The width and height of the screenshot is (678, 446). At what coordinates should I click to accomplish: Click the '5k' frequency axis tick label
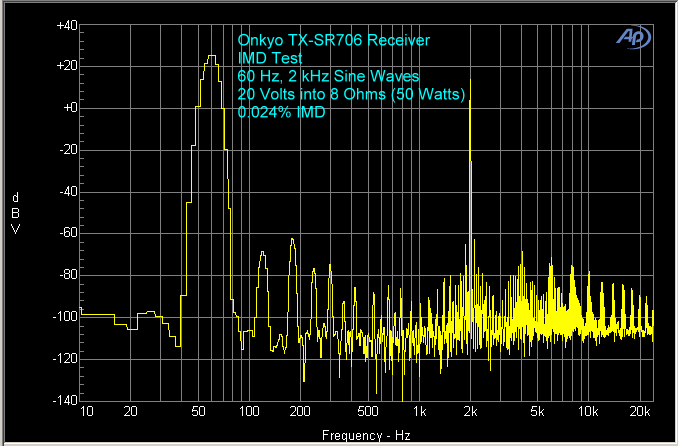537,411
